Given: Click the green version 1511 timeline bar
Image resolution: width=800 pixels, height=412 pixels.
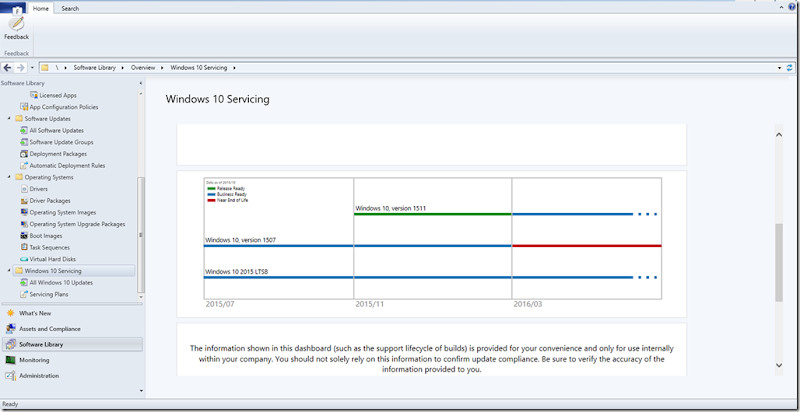Looking at the screenshot, I should pos(432,214).
